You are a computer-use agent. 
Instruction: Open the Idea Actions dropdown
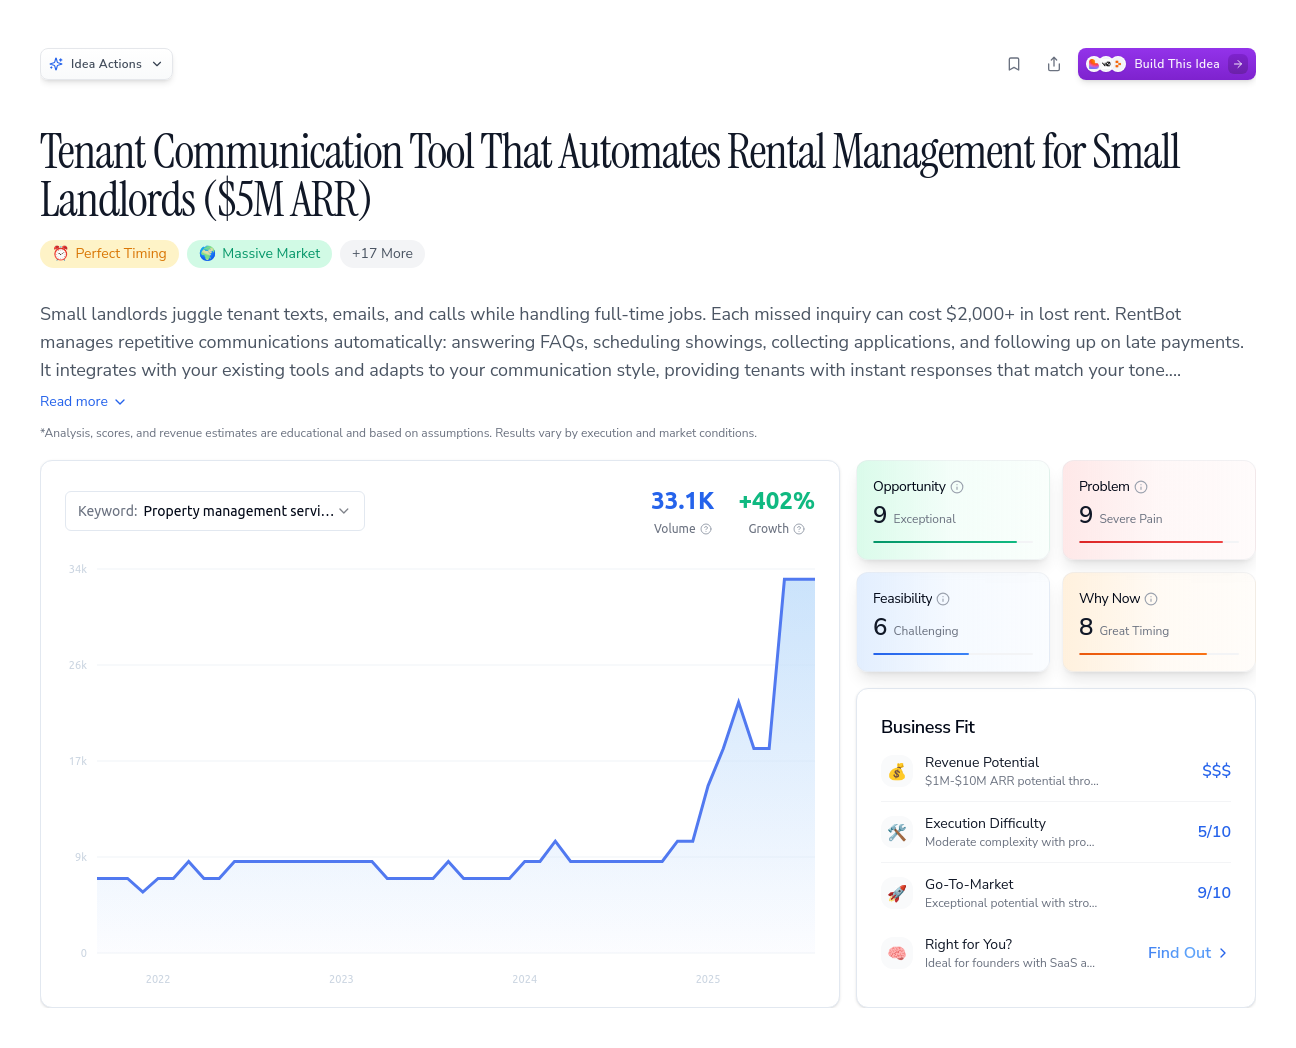point(106,64)
